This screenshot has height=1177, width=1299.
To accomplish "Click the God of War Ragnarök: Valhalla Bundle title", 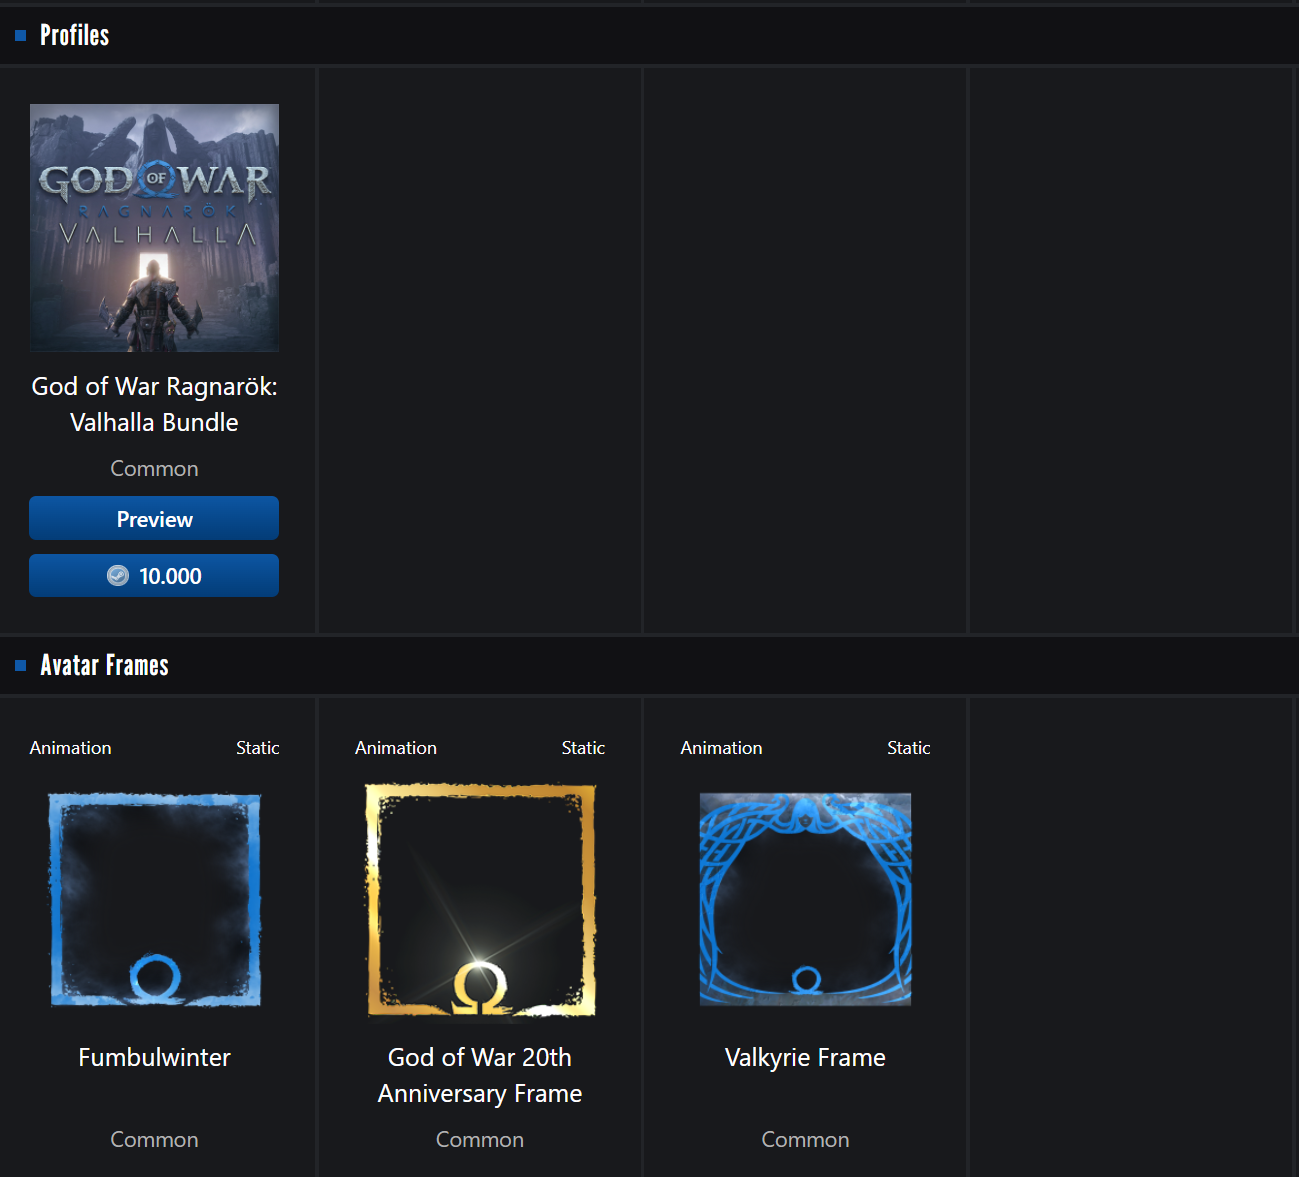I will [154, 404].
